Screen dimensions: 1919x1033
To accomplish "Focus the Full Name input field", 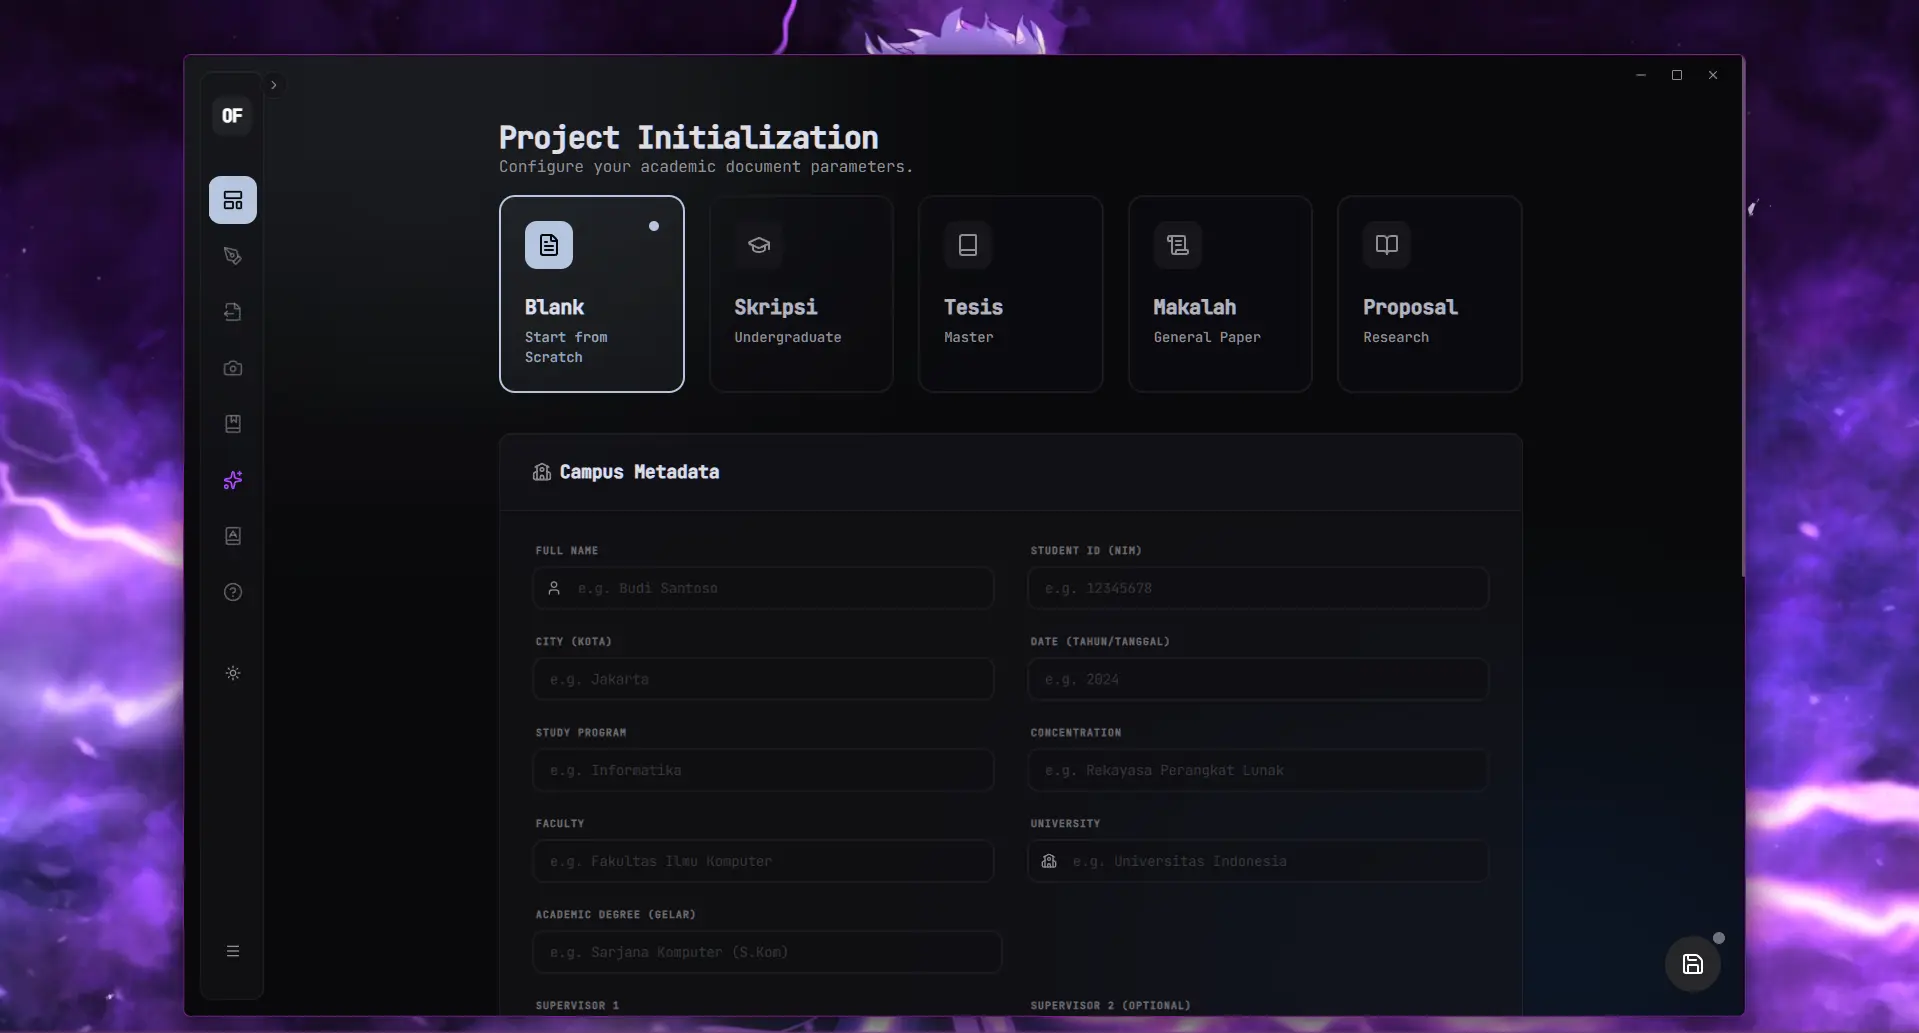I will click(764, 588).
